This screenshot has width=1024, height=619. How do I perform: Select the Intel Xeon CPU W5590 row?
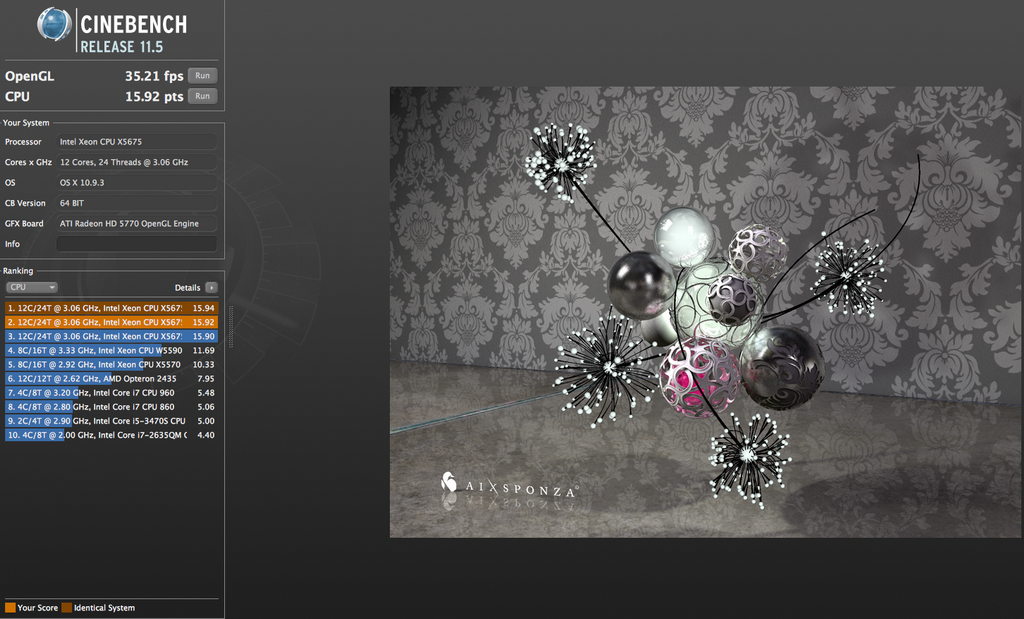(111, 350)
